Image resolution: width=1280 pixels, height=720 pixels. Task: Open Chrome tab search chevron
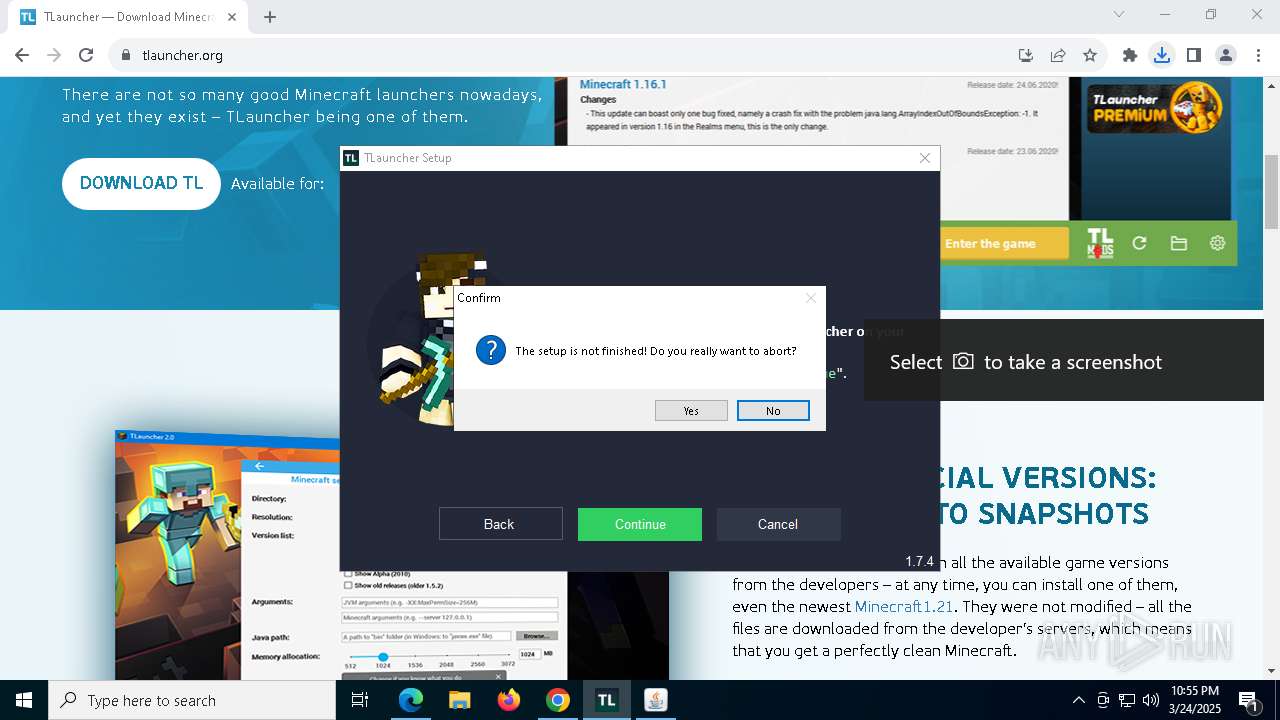click(1119, 14)
